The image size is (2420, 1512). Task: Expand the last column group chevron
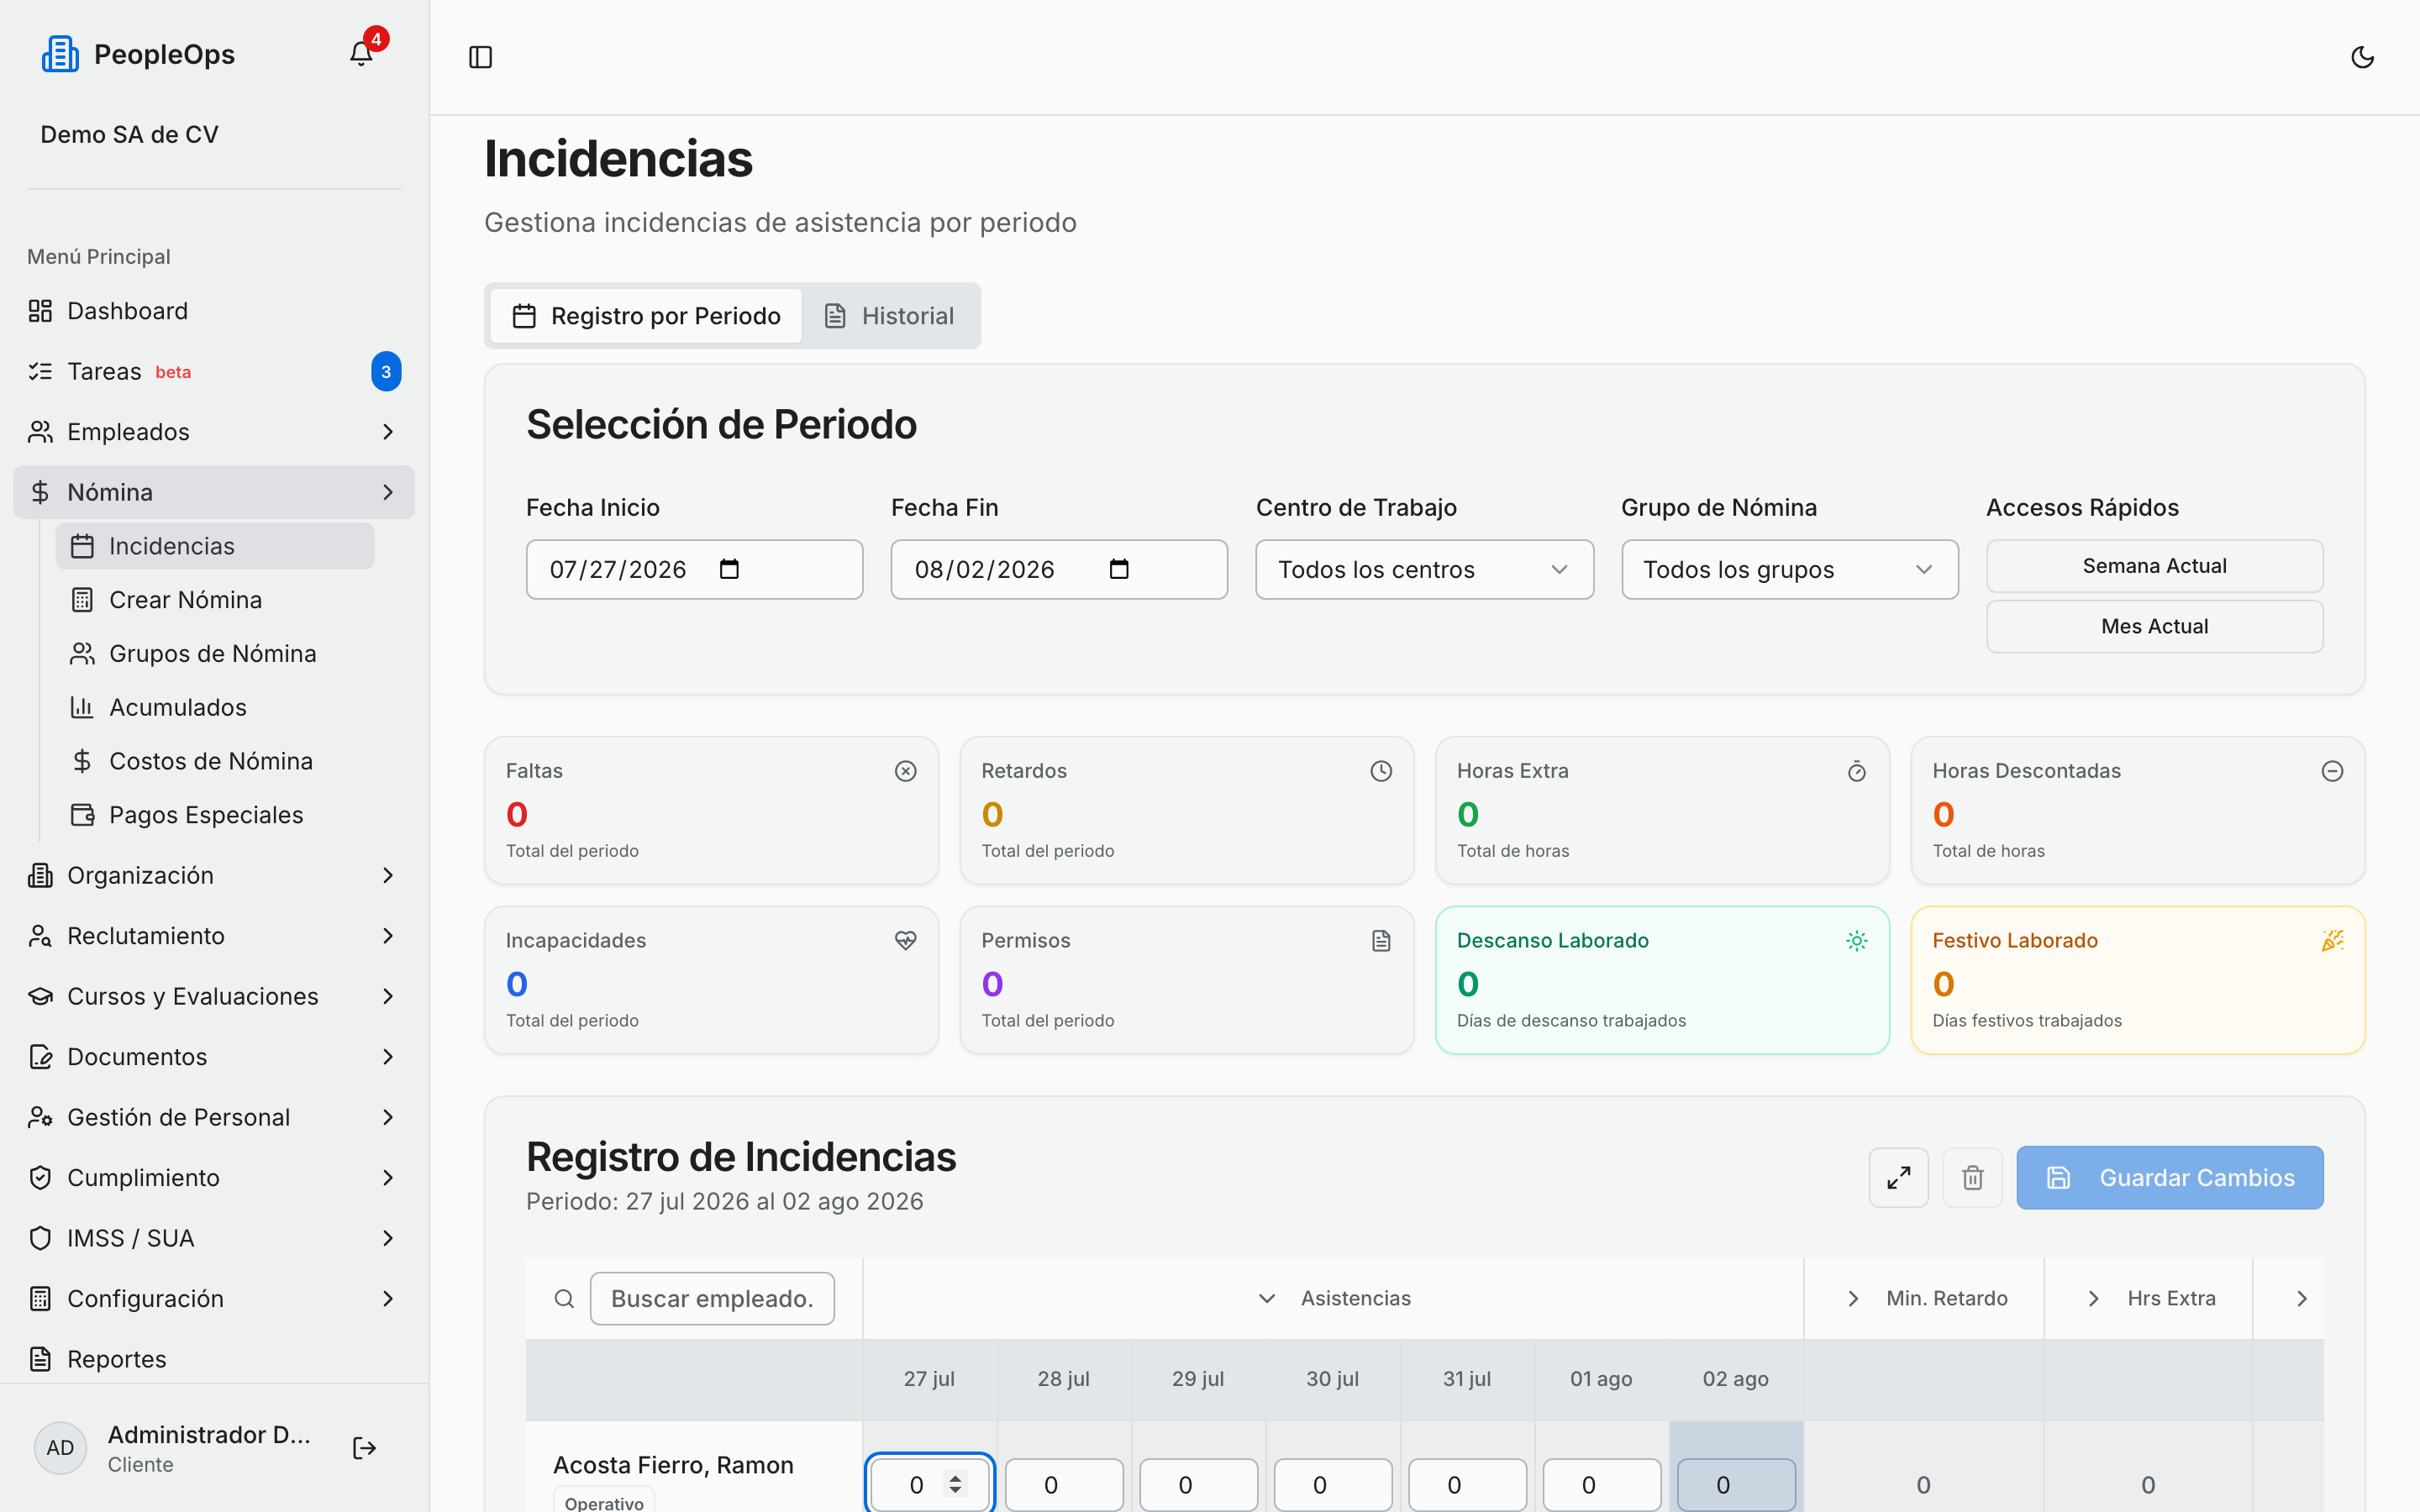click(x=2302, y=1298)
